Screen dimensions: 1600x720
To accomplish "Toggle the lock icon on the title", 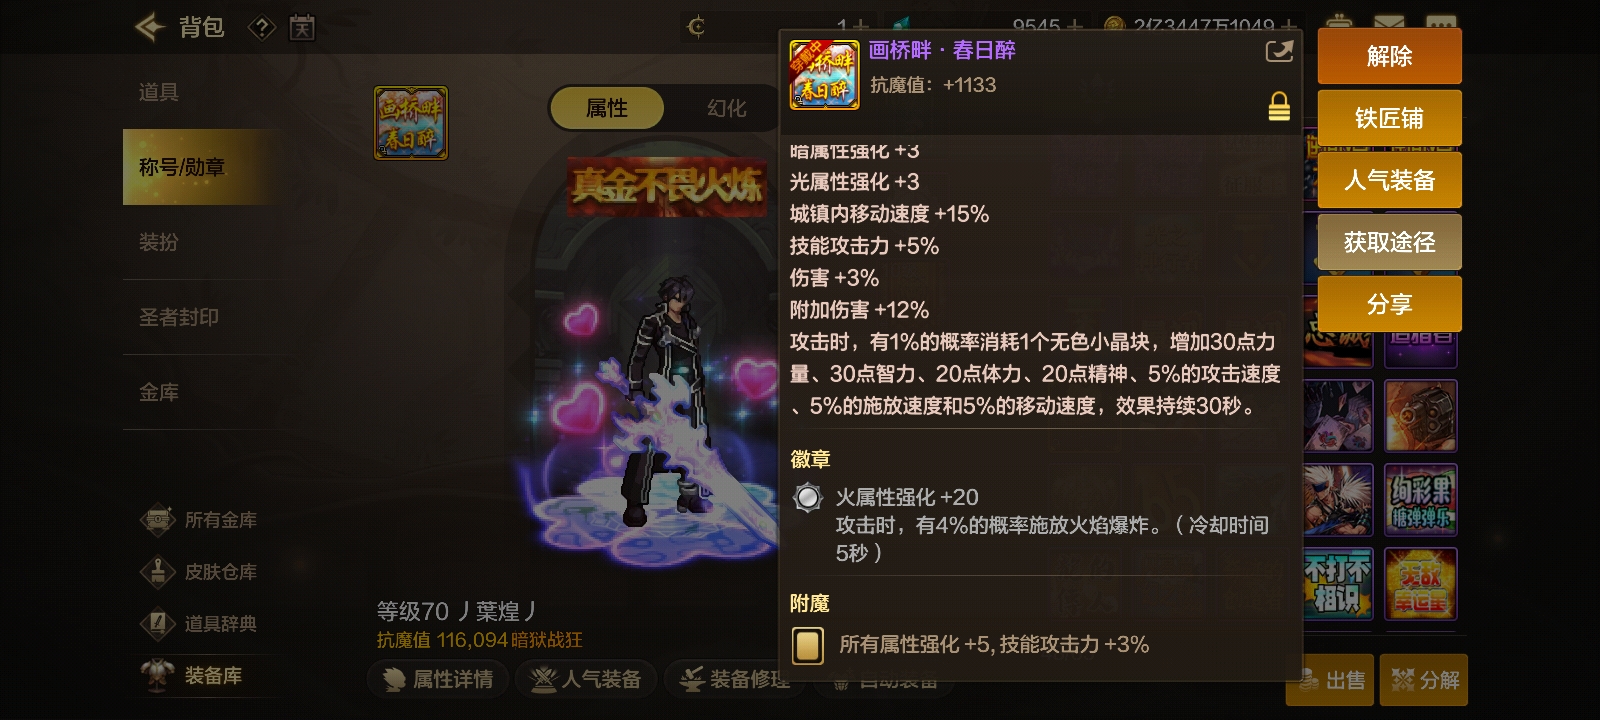I will (1279, 106).
